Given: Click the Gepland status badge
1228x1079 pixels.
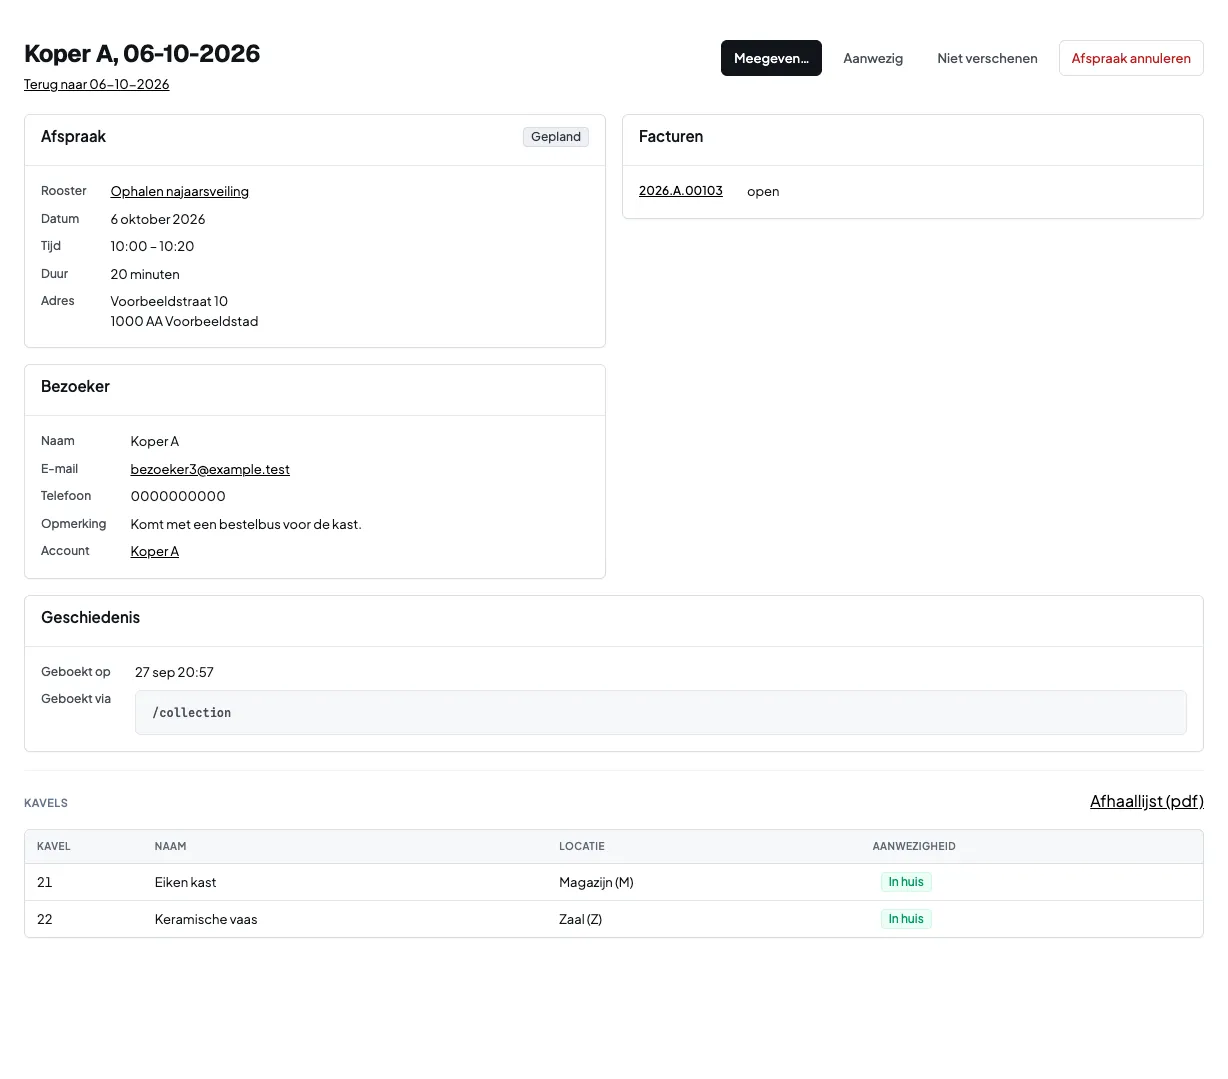Looking at the screenshot, I should pyautogui.click(x=556, y=137).
